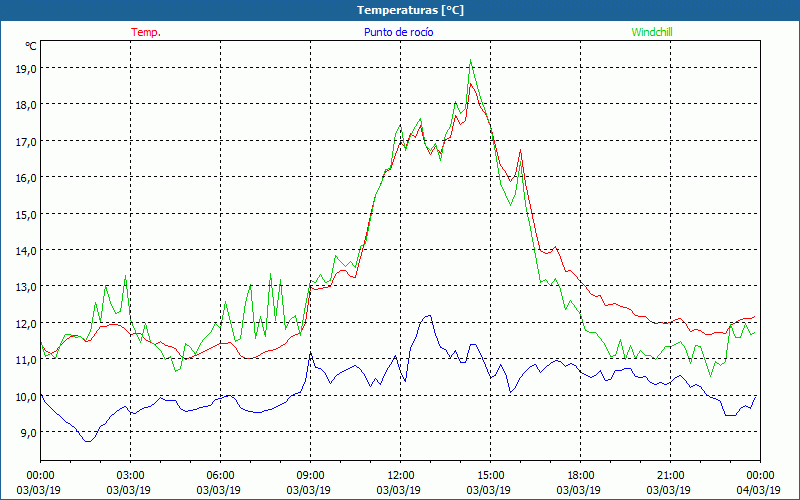Click the blue Punto de rocío legend label
The height and width of the screenshot is (500, 800).
click(x=398, y=32)
